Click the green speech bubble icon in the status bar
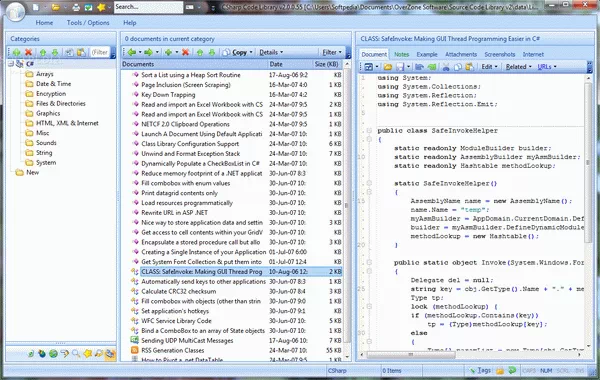This screenshot has height=380, width=600. [512, 370]
